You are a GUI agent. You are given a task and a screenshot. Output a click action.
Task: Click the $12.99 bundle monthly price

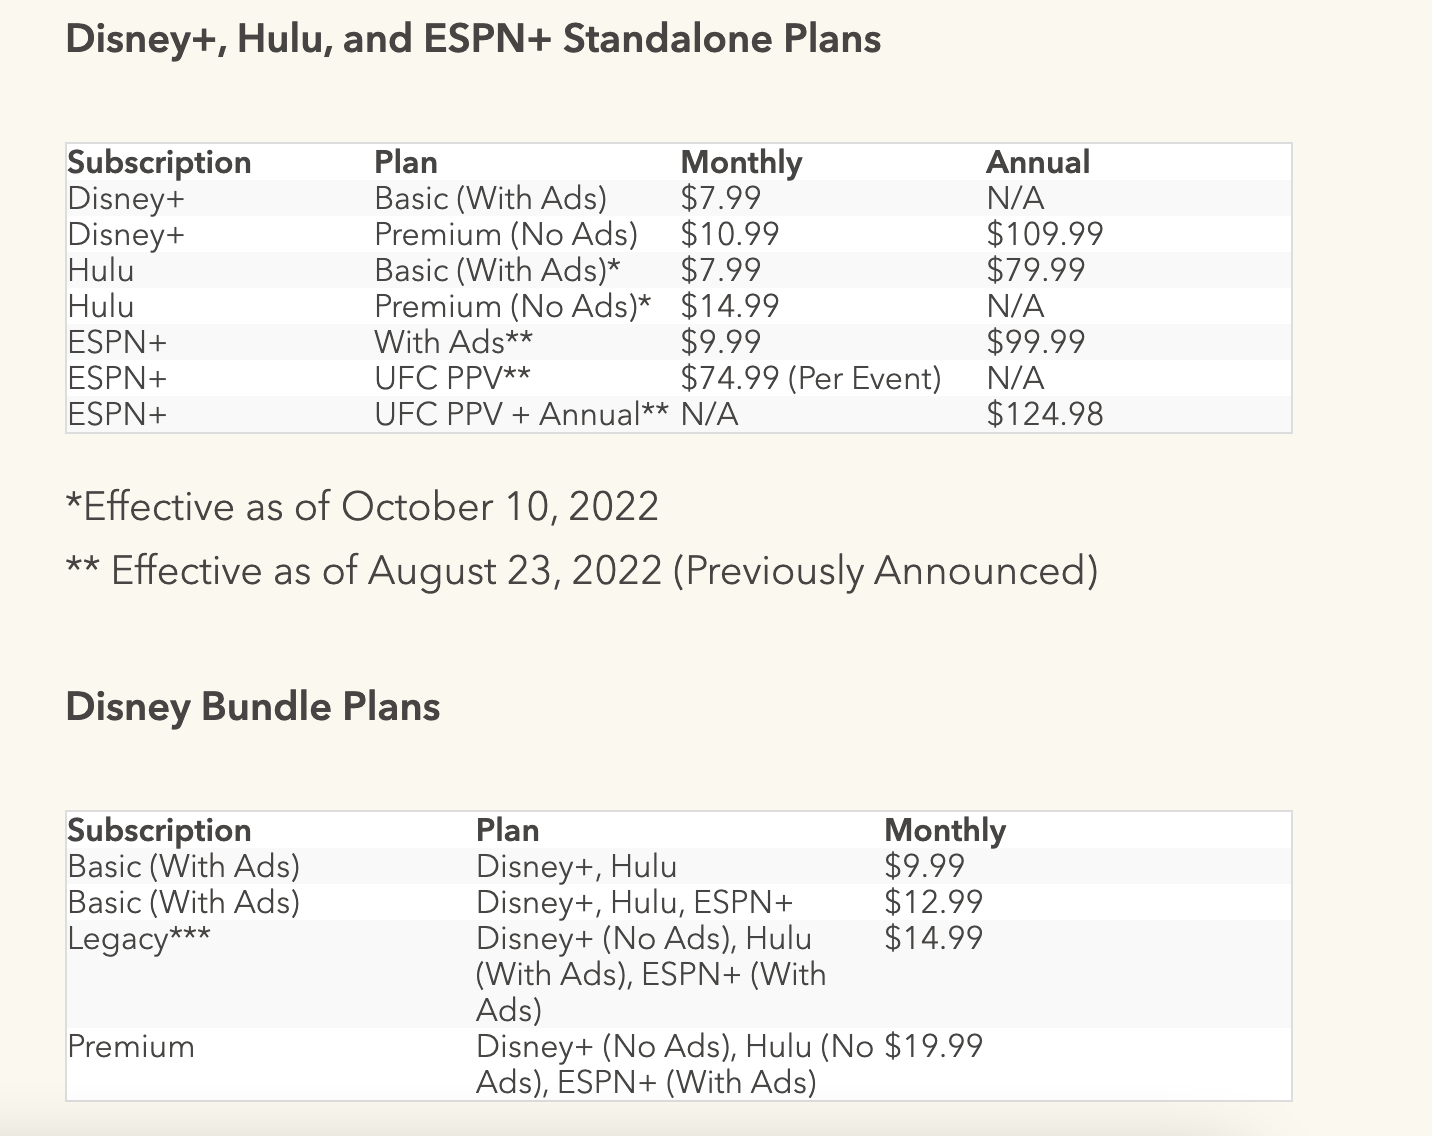click(933, 903)
